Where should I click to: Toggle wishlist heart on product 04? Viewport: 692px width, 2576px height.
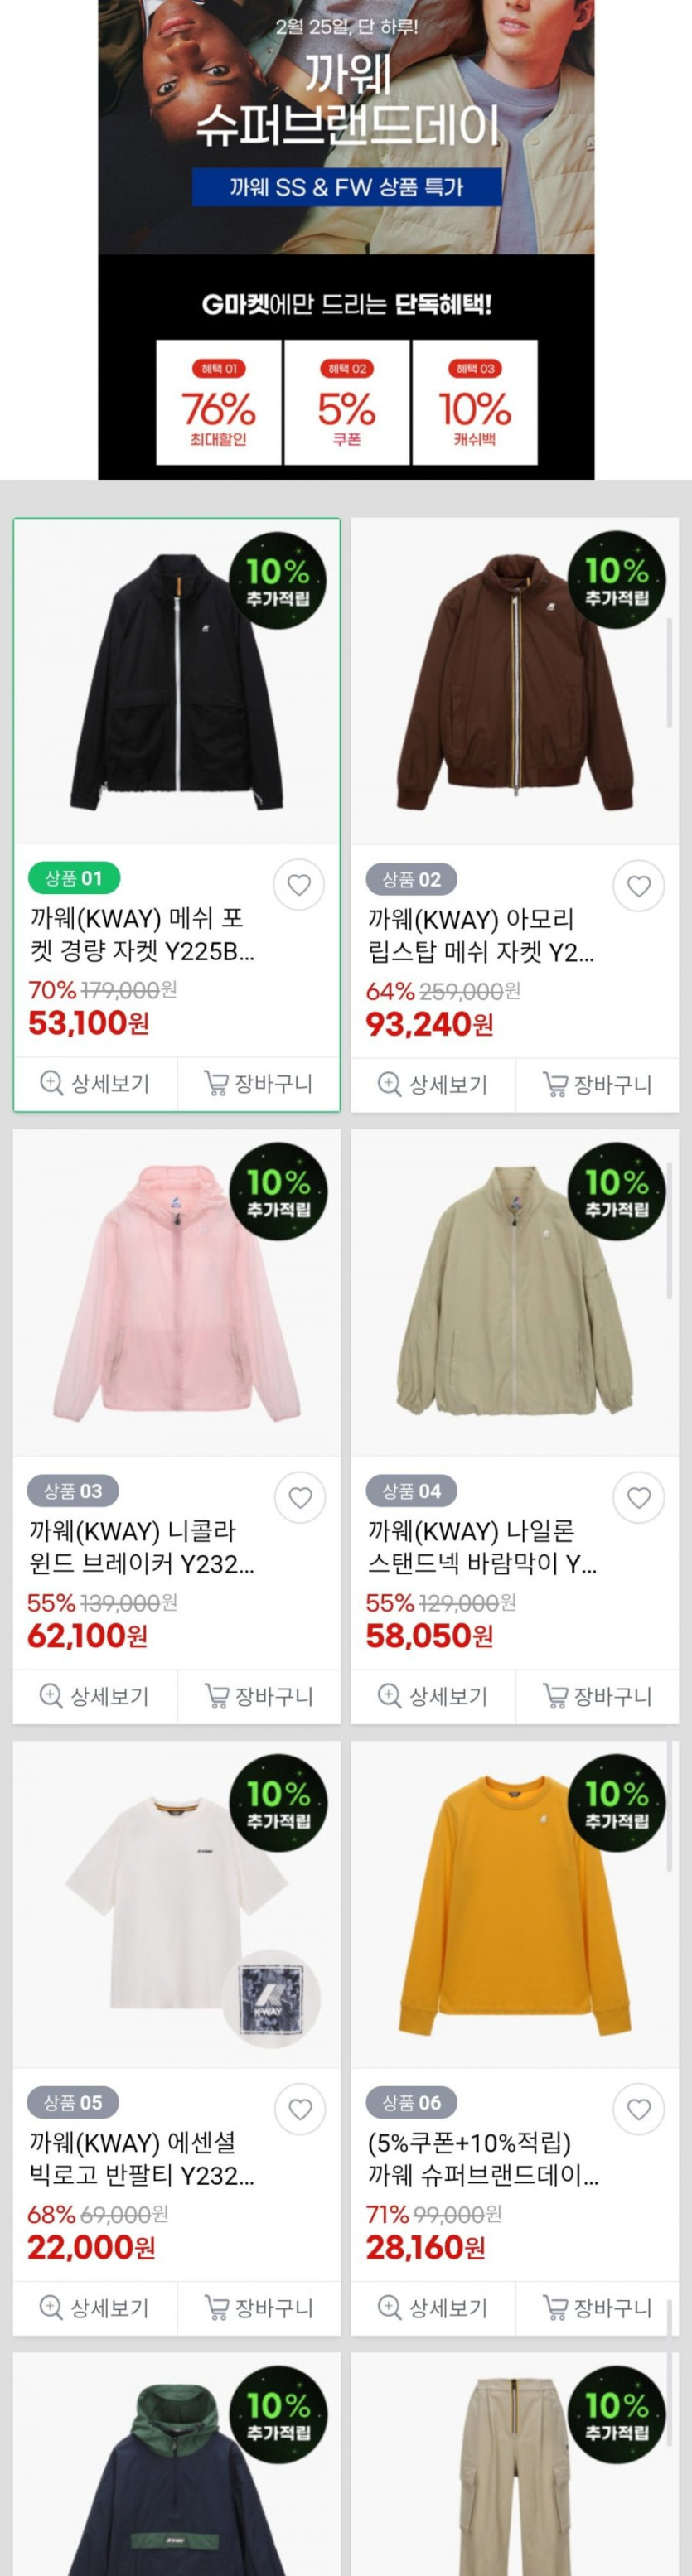[638, 1497]
